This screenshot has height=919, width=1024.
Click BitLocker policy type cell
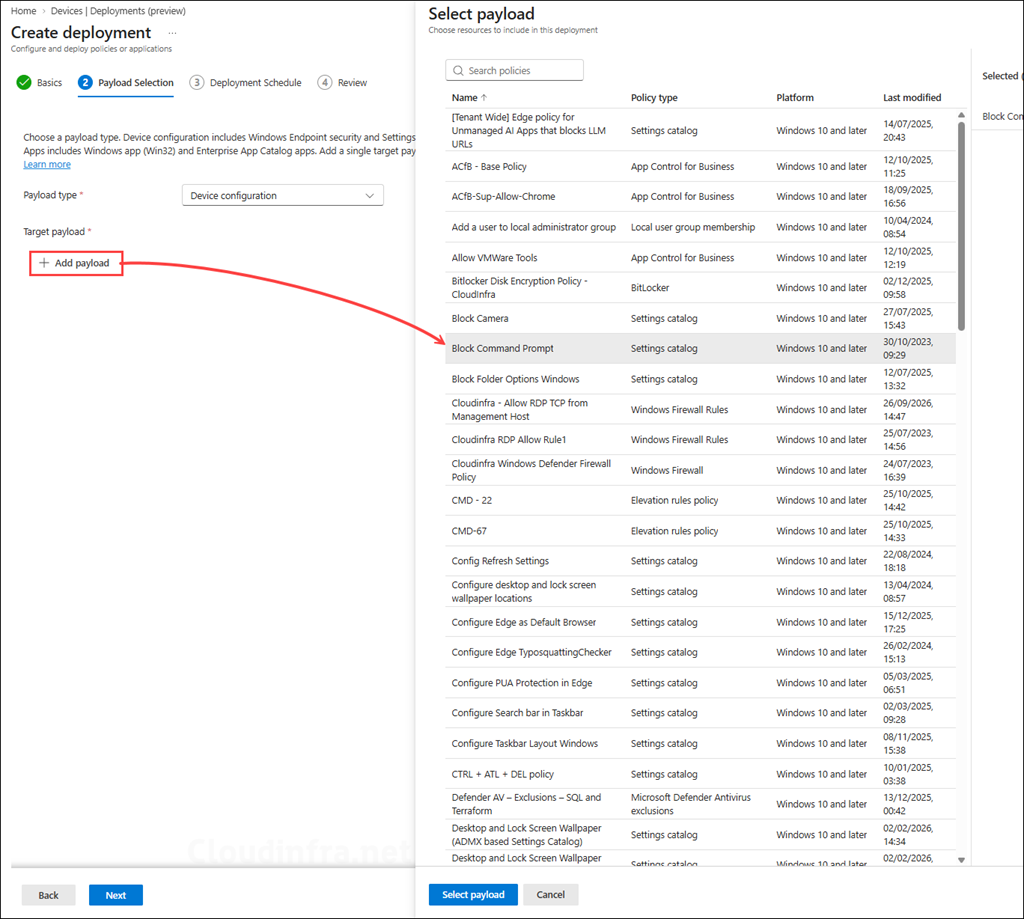tap(650, 288)
